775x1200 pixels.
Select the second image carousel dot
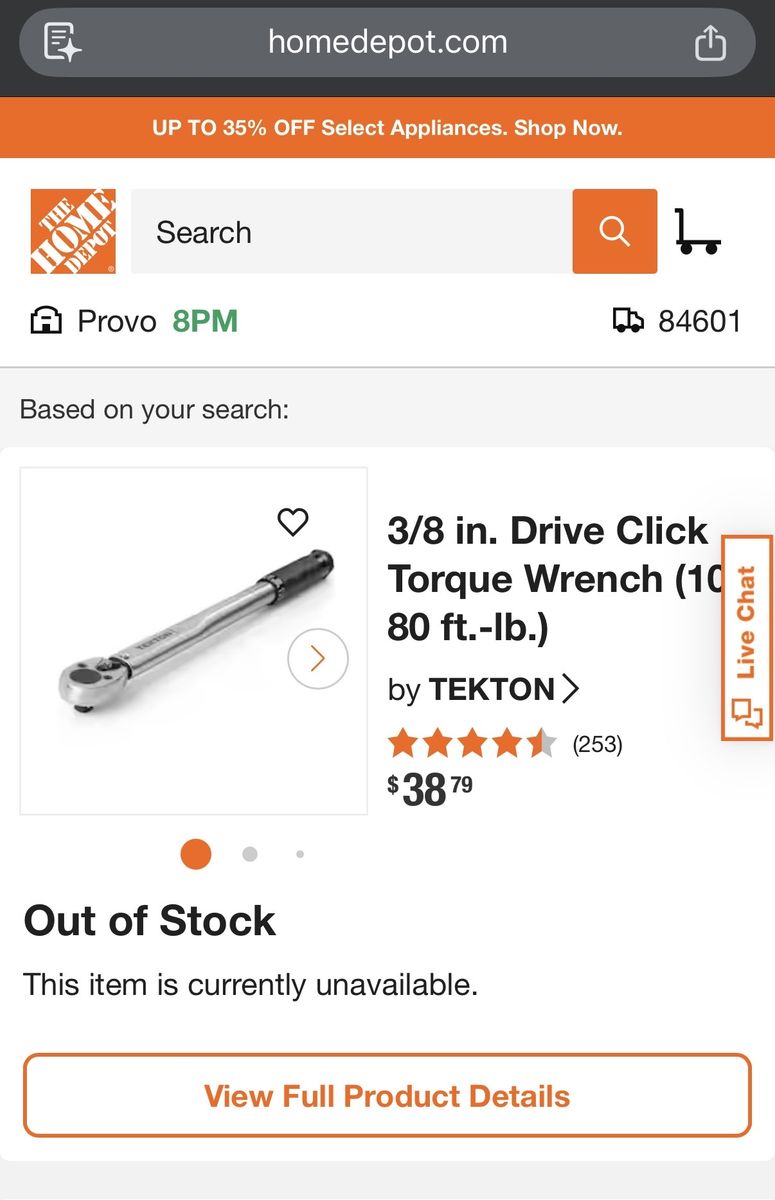[250, 854]
